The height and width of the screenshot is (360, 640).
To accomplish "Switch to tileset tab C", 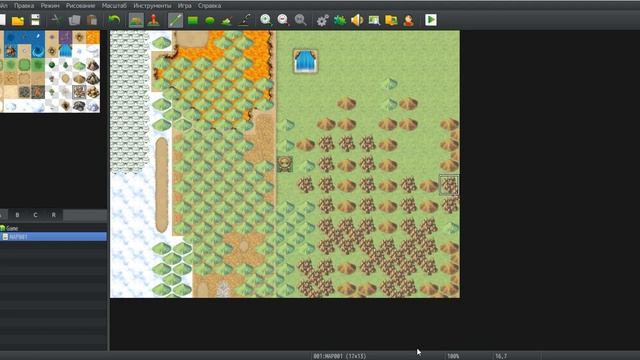I will click(x=36, y=215).
